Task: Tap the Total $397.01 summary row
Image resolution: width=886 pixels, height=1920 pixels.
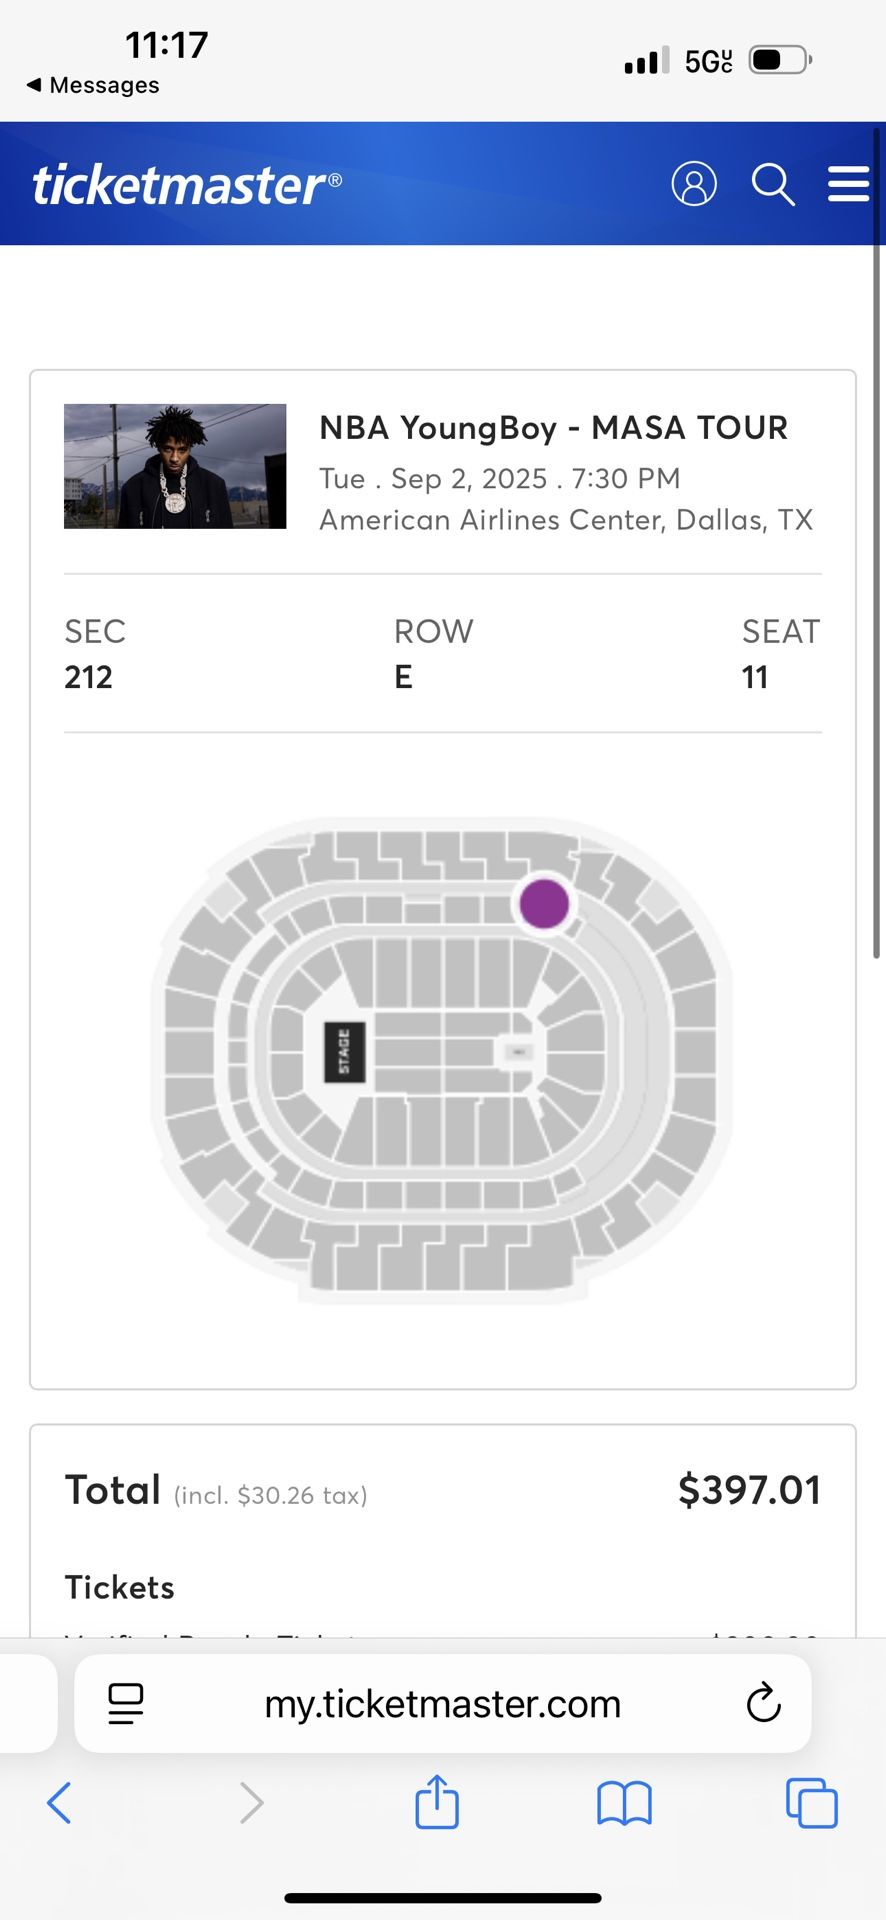Action: [442, 1489]
